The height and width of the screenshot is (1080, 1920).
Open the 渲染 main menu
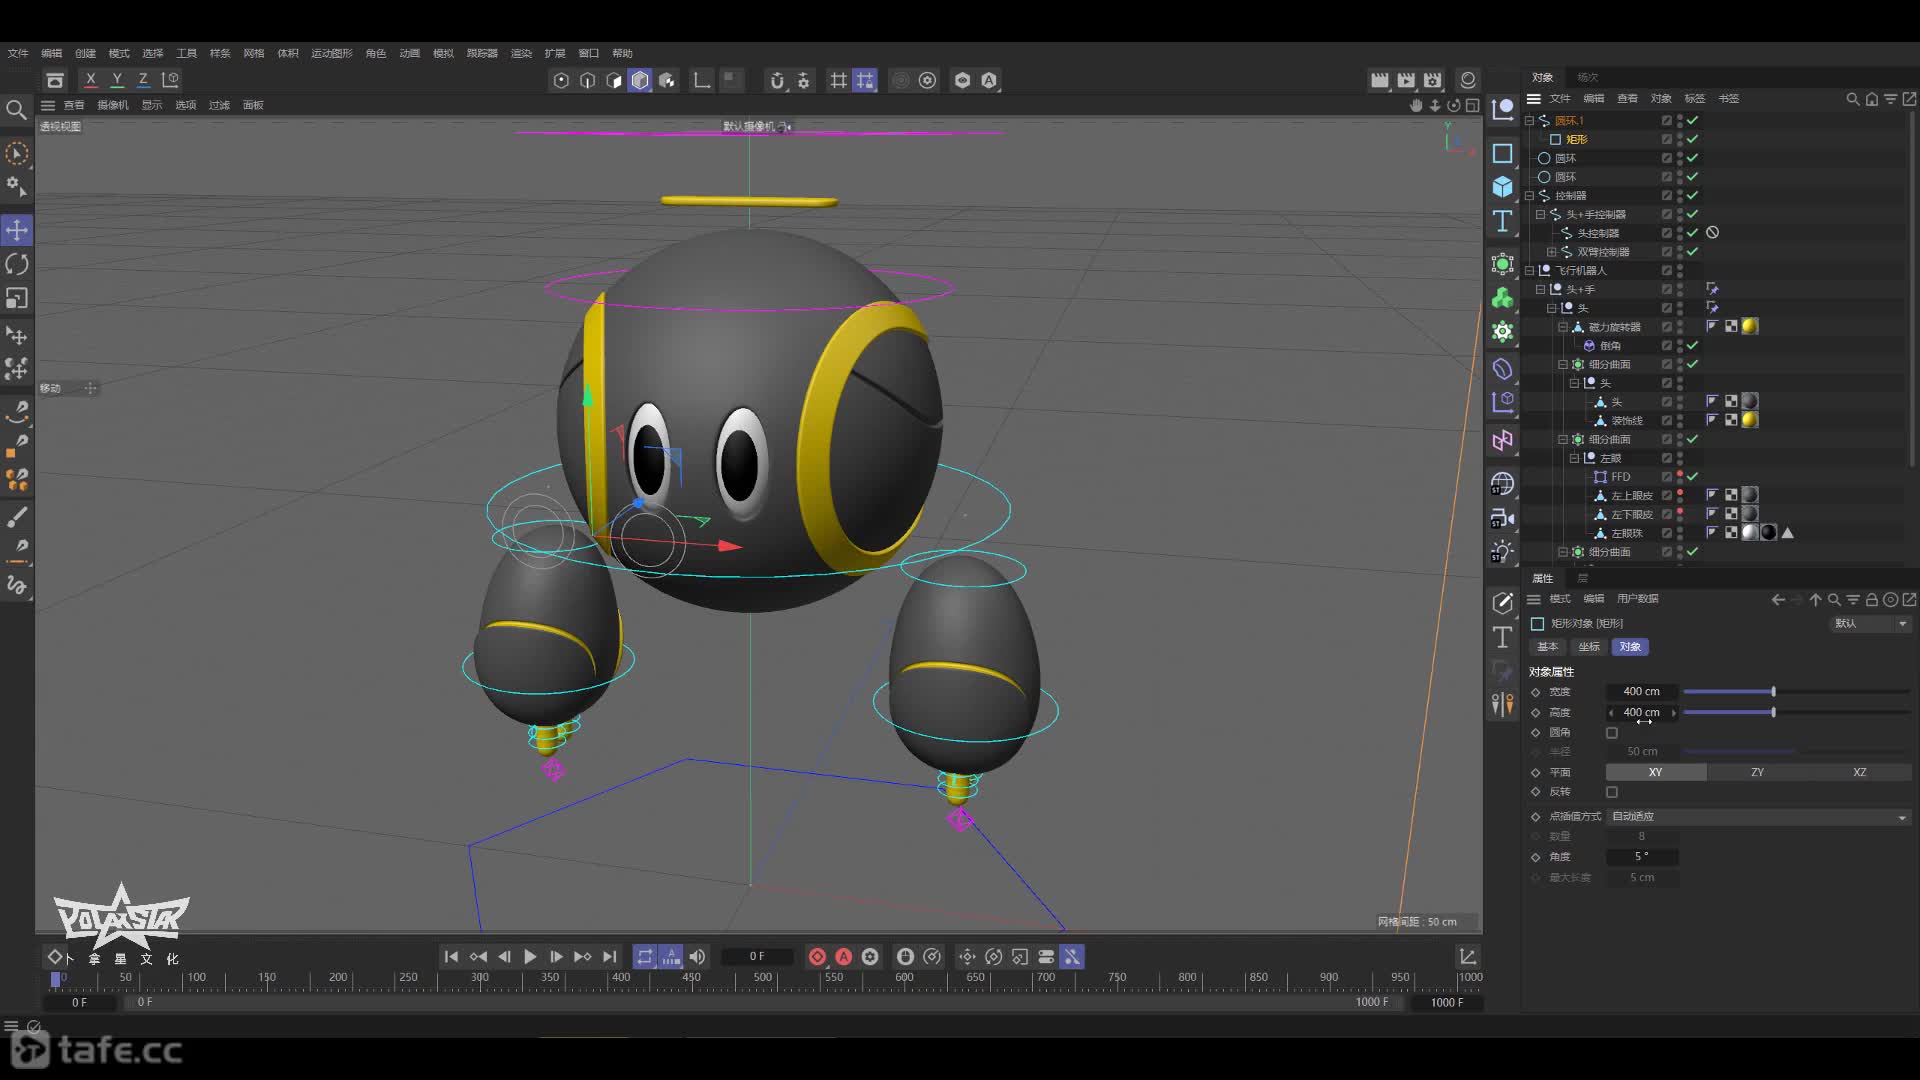coord(521,53)
